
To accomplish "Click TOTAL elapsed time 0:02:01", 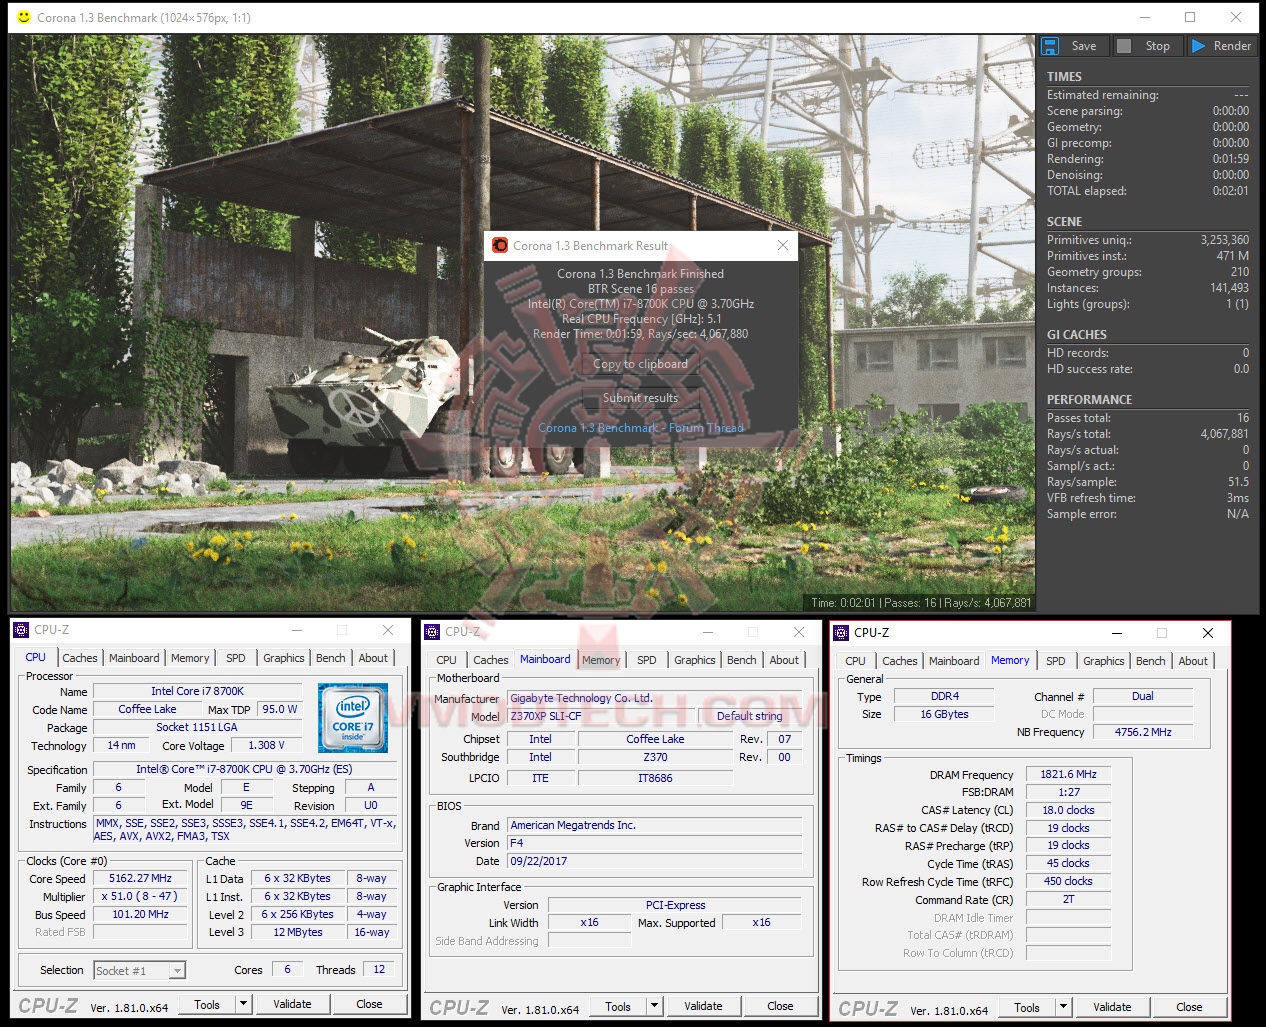I will click(1230, 191).
